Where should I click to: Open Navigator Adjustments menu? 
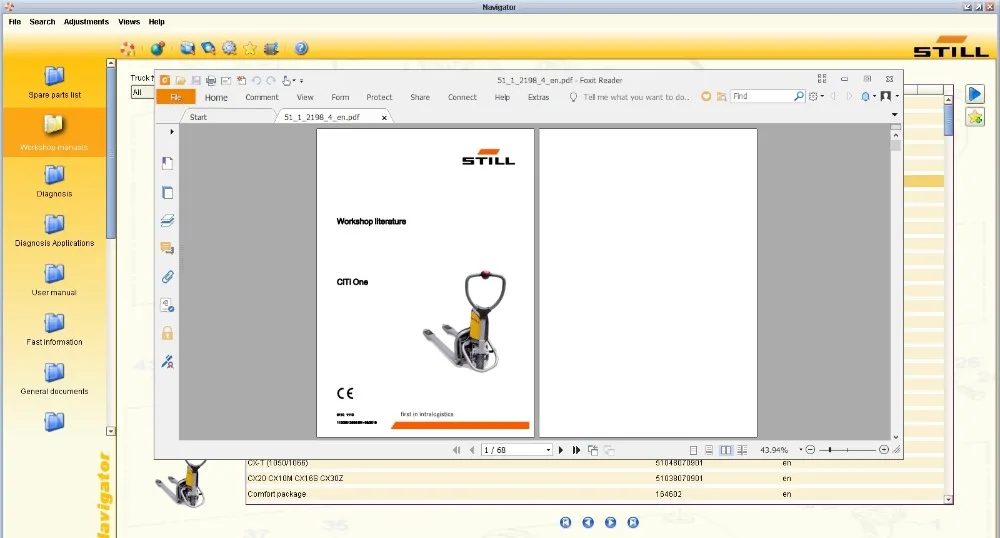tap(86, 22)
